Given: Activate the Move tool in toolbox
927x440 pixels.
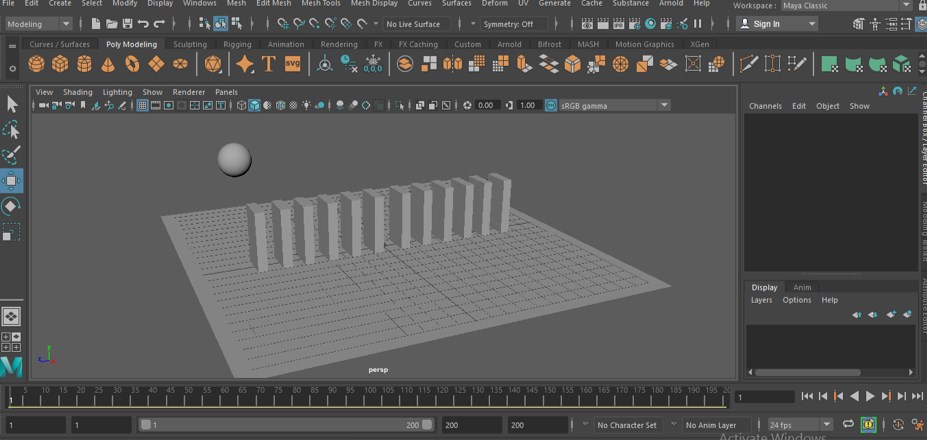Looking at the screenshot, I should (12, 180).
